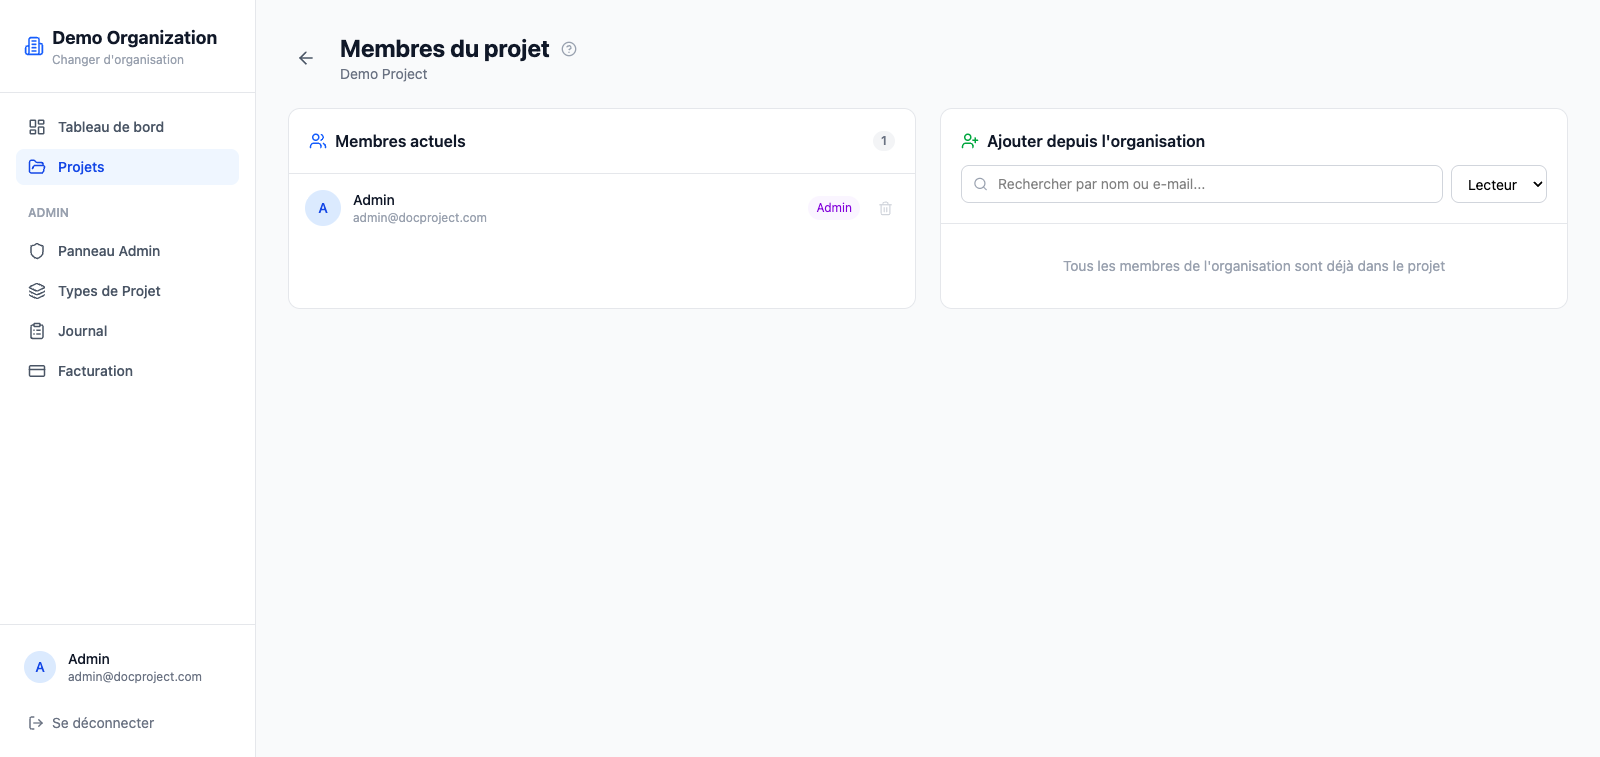Click the Journal clipboard icon
This screenshot has height=757, width=1600.
point(37,331)
